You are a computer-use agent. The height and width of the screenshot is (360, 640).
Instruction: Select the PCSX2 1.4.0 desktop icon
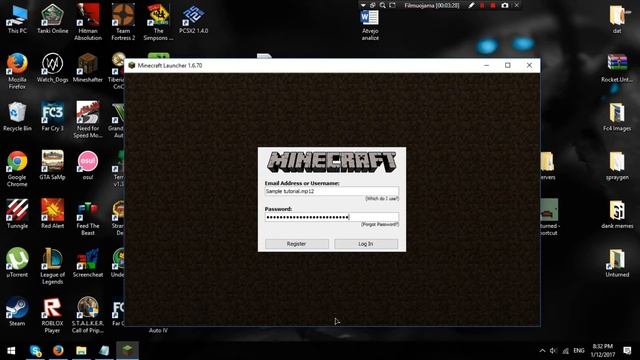[193, 19]
